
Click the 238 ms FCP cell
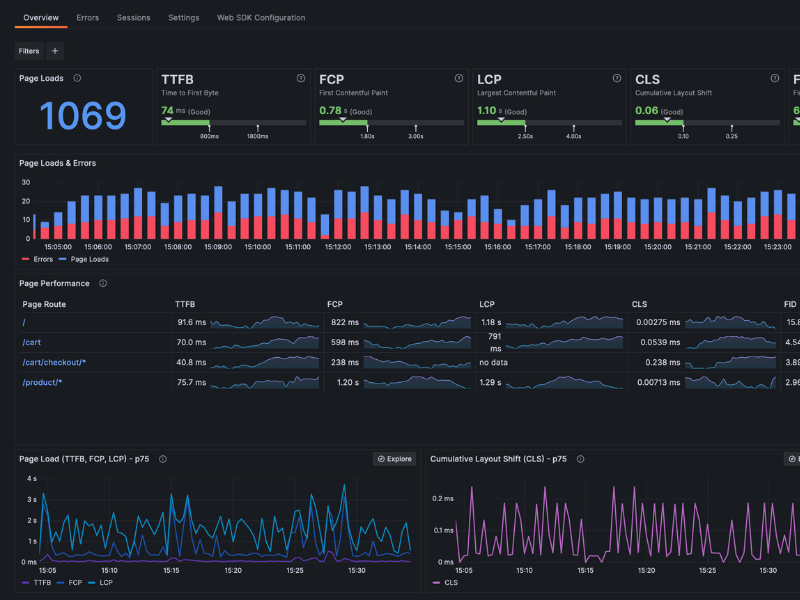pos(345,362)
